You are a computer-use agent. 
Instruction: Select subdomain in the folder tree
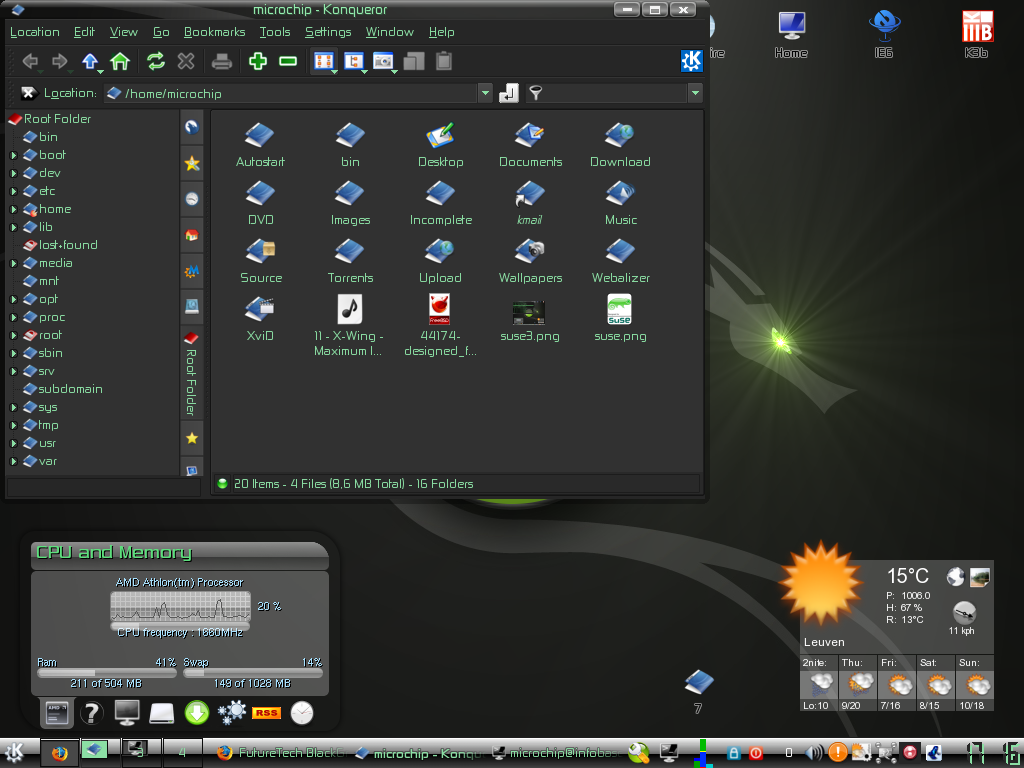tap(63, 389)
